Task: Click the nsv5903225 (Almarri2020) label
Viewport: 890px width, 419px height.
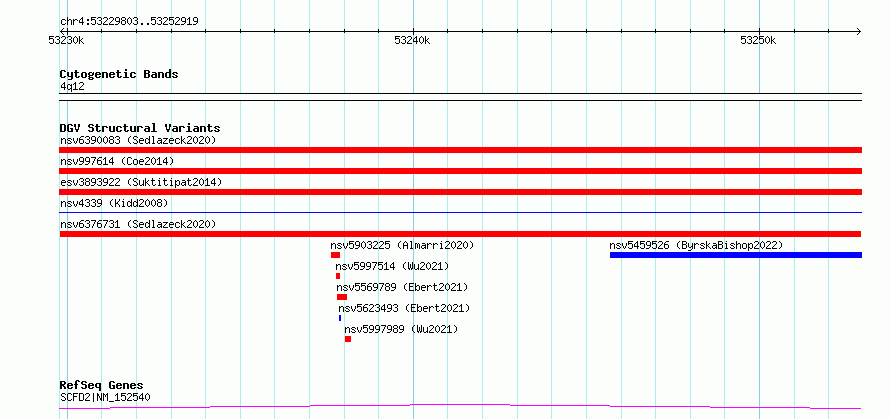Action: [402, 245]
